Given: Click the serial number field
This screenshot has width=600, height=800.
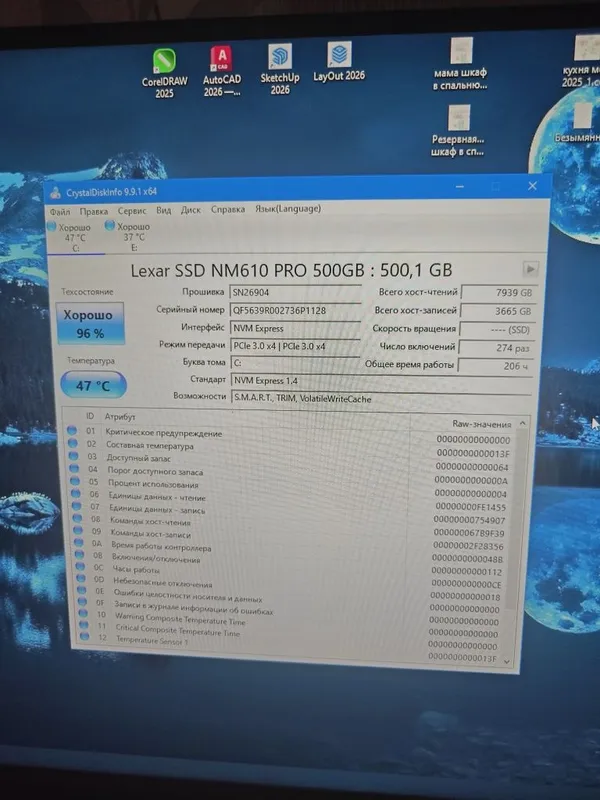Looking at the screenshot, I should pos(295,310).
